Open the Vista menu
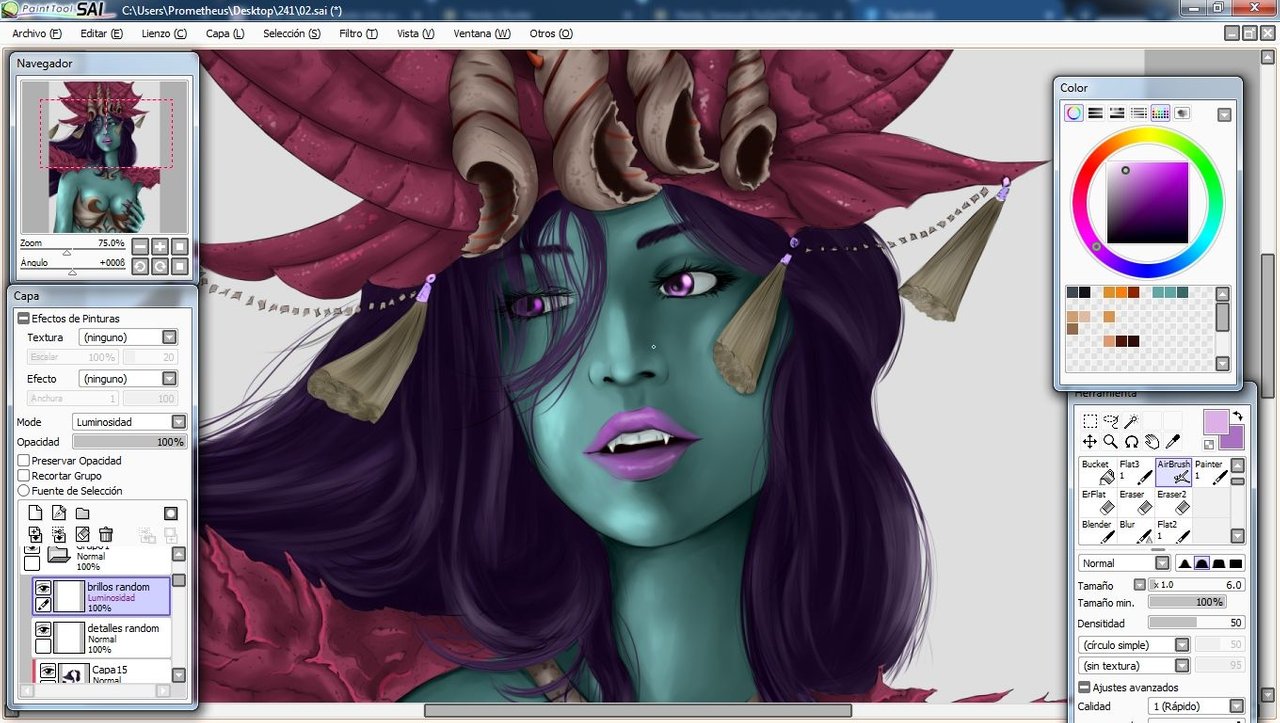Screen dimensions: 1280x723 click(416, 33)
